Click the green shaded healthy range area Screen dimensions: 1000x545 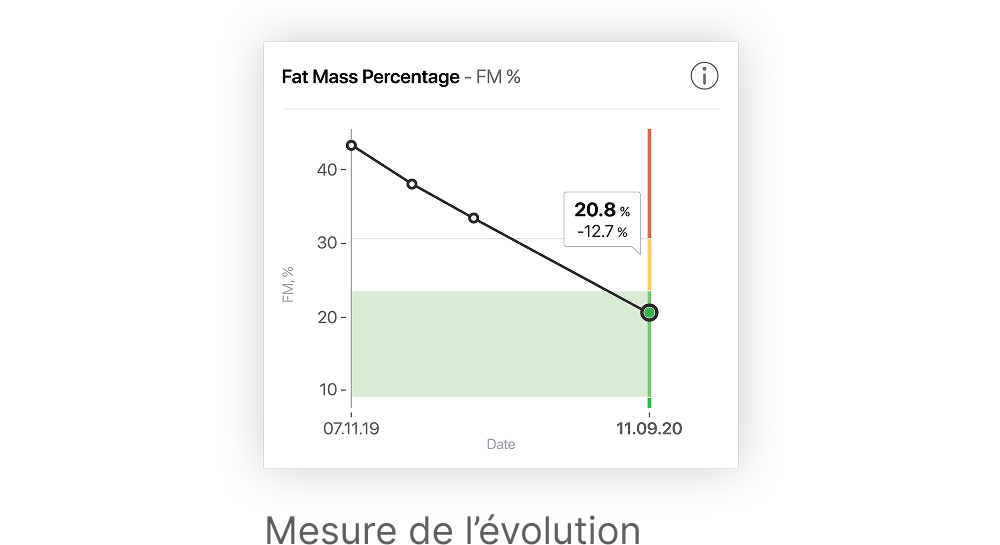click(x=499, y=344)
